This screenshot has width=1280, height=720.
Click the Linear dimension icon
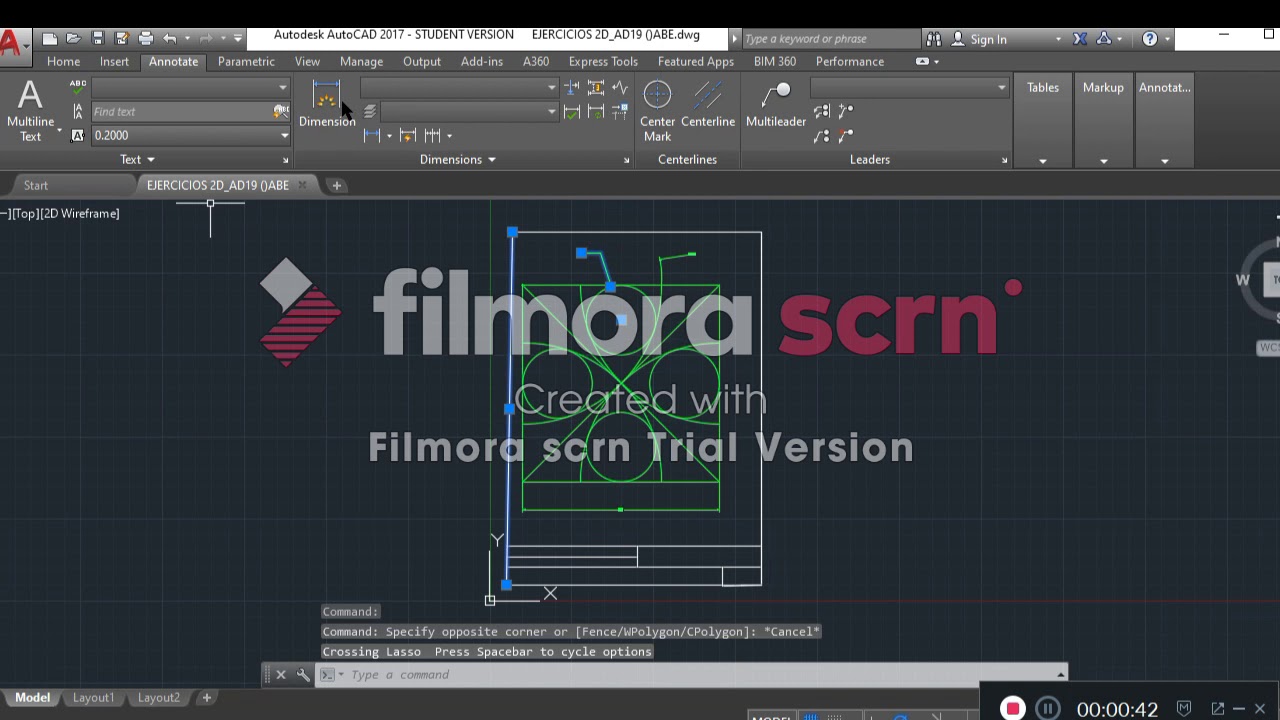tap(372, 135)
